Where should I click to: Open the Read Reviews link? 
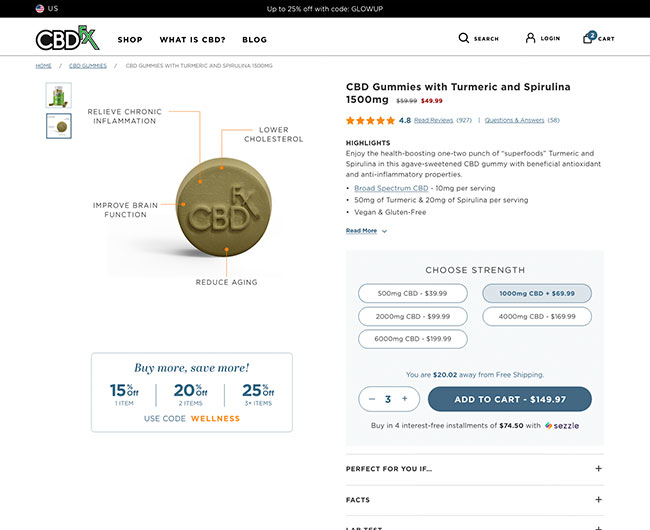[x=433, y=120]
